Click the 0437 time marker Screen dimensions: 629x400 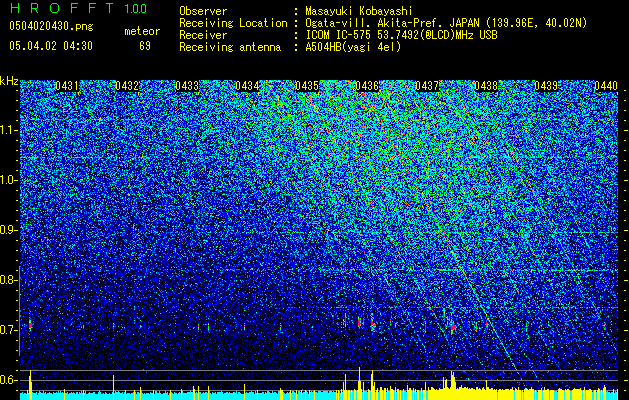pos(427,86)
